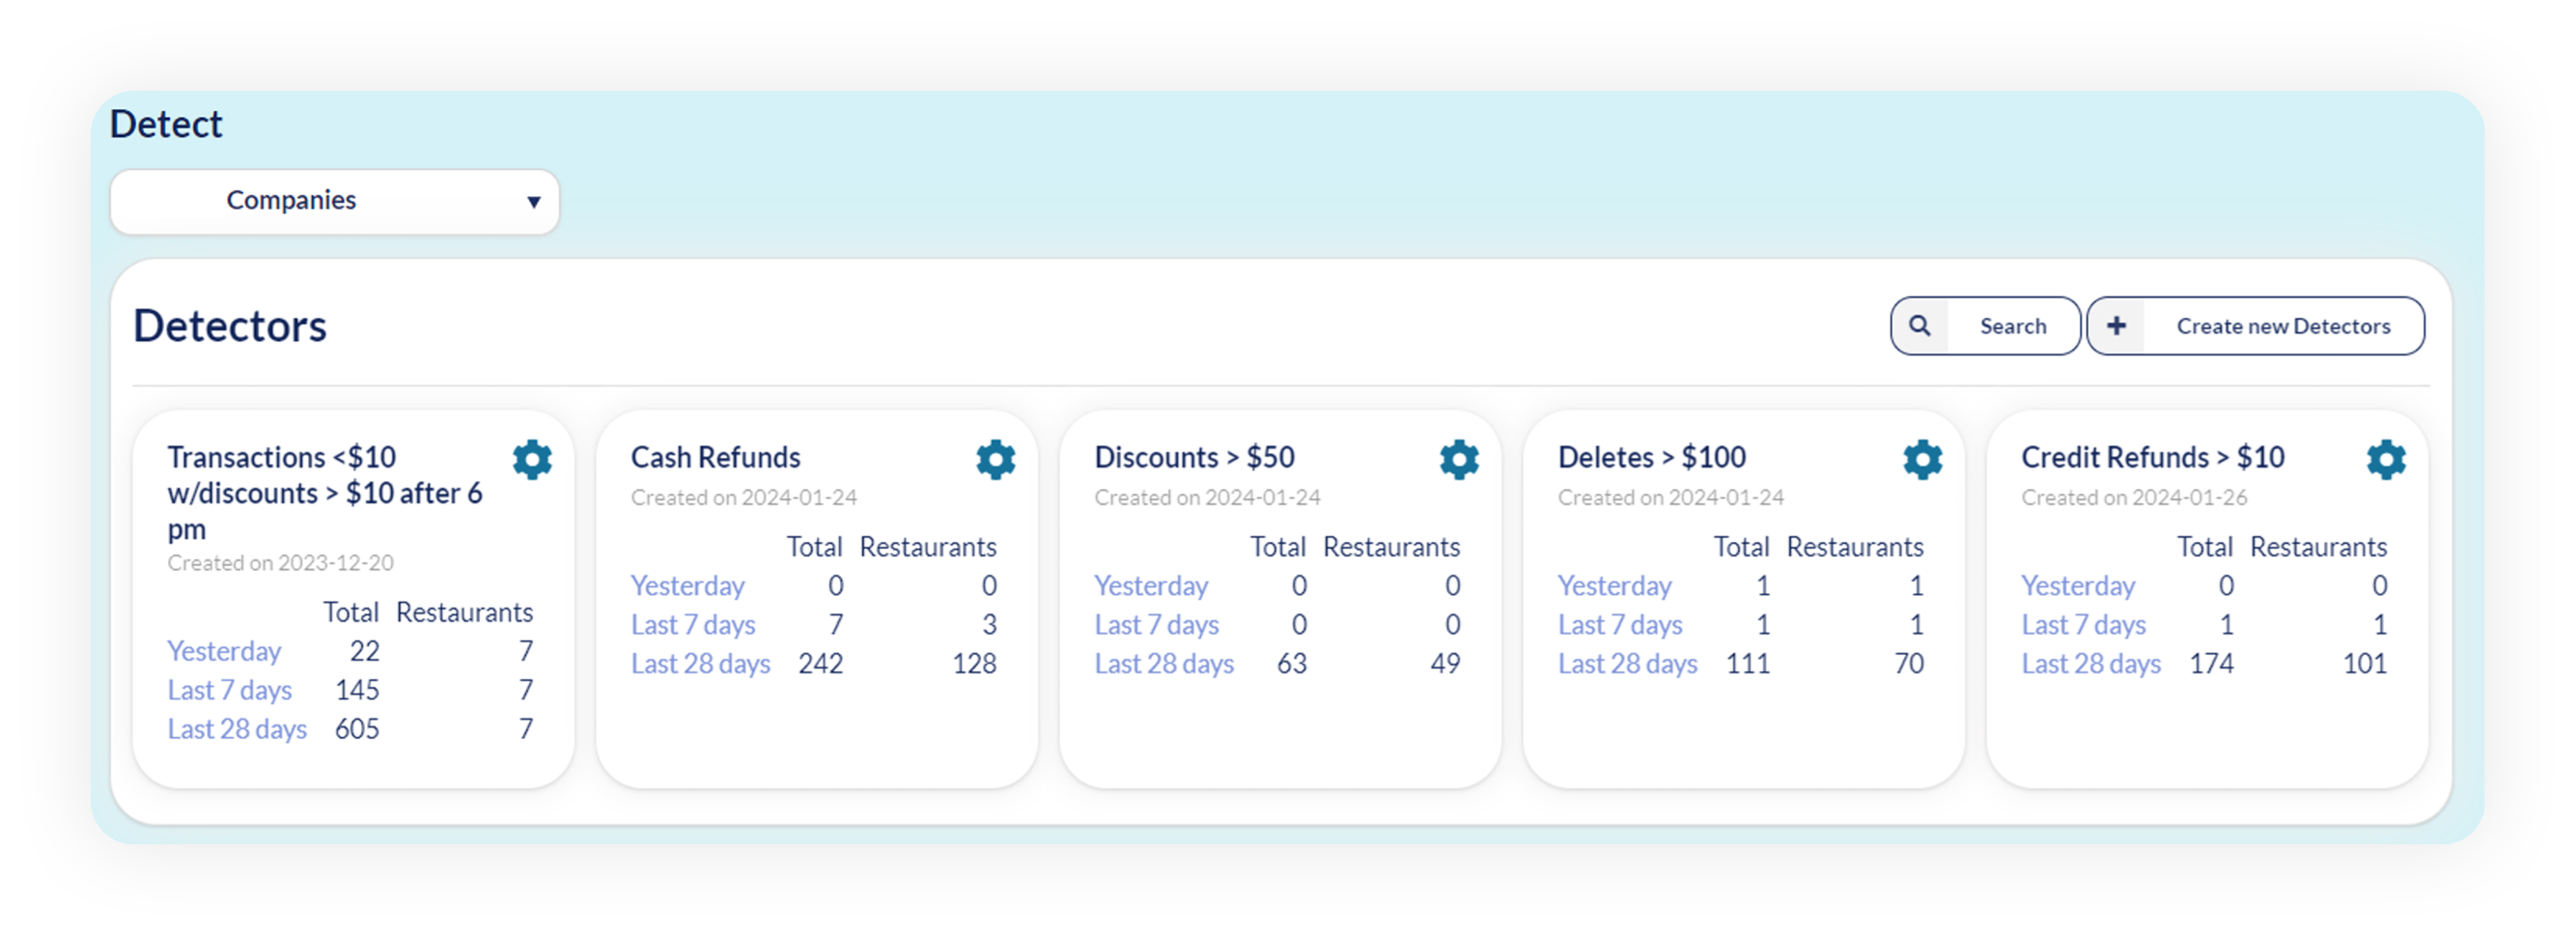Open Deletes > $100 settings gear
The width and height of the screenshot is (2576, 936).
(x=1922, y=459)
